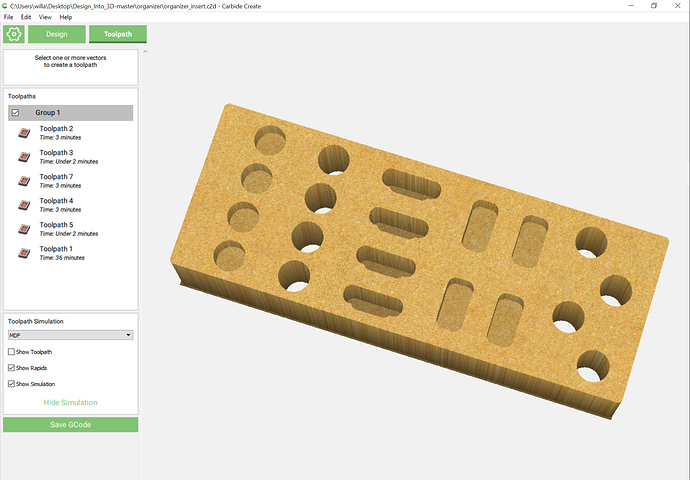Select the Toolpath 2 label

(56, 128)
